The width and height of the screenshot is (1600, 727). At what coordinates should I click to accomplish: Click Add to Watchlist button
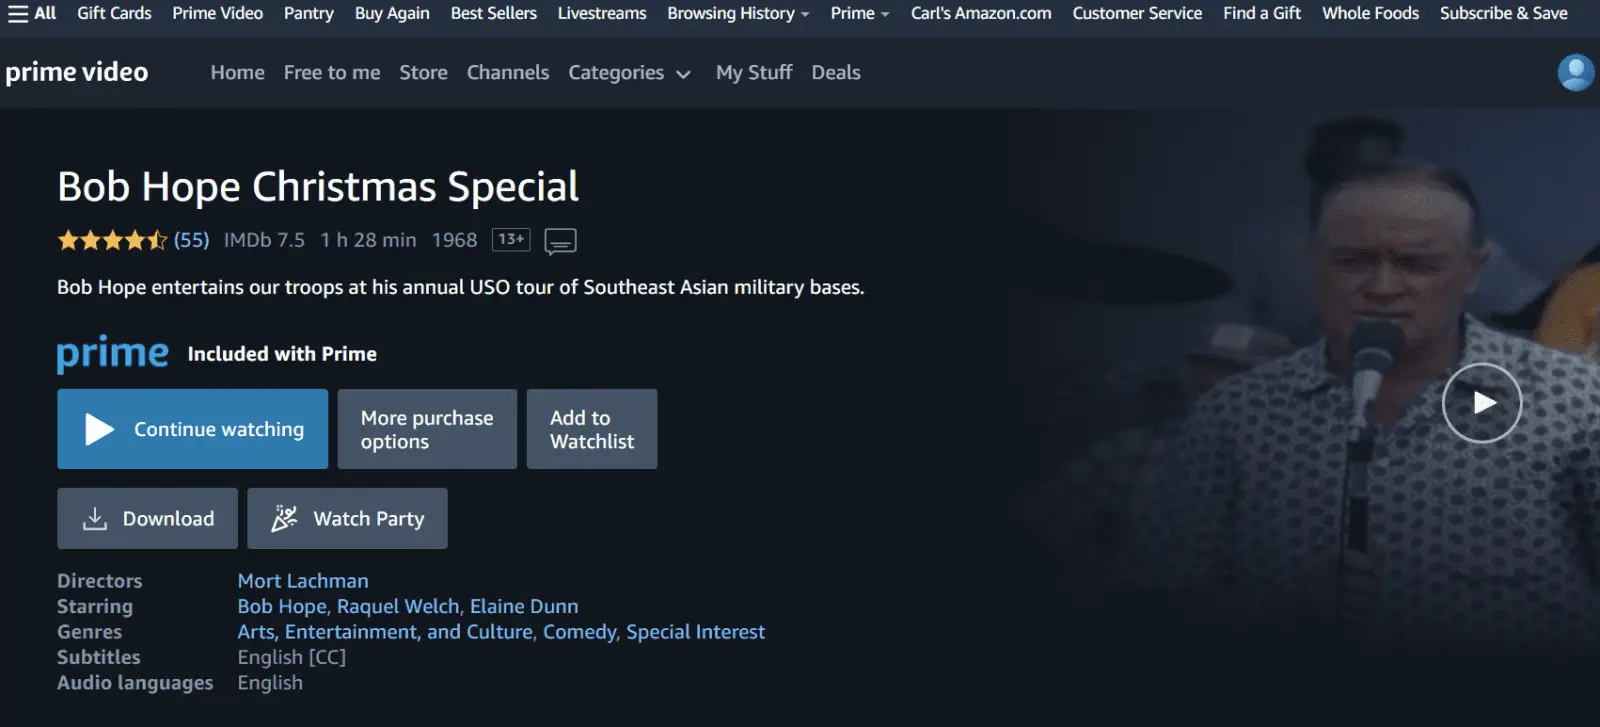[x=592, y=429]
